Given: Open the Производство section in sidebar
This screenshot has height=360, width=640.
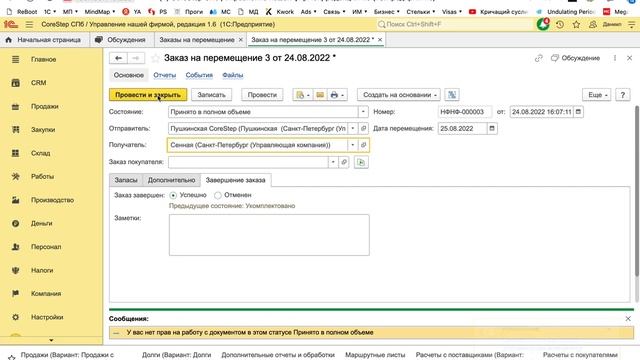Looking at the screenshot, I should click(51, 200).
